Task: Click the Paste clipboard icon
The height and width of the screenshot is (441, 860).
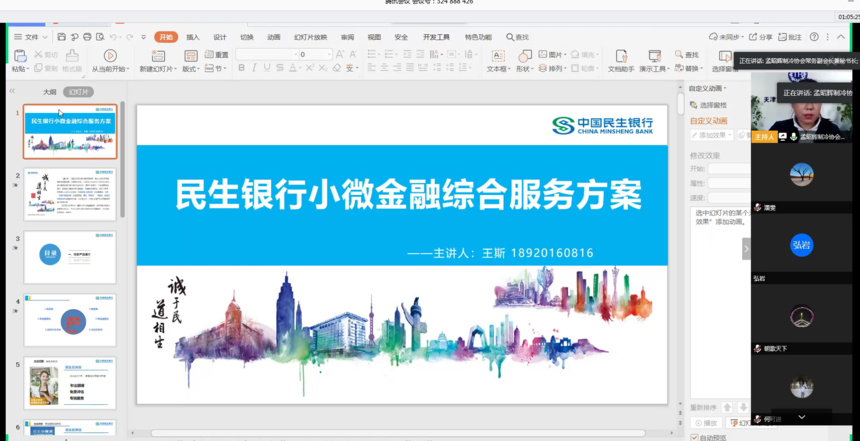Action: coord(20,55)
